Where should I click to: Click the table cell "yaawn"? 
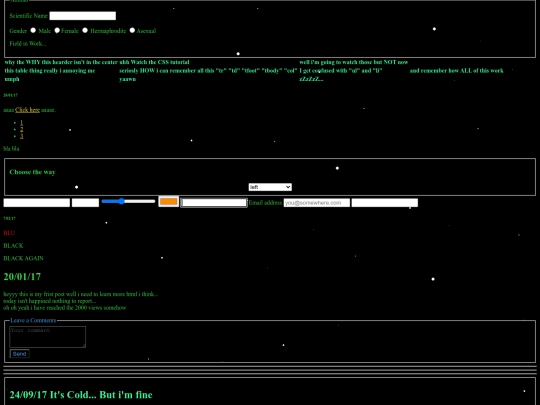(x=128, y=79)
